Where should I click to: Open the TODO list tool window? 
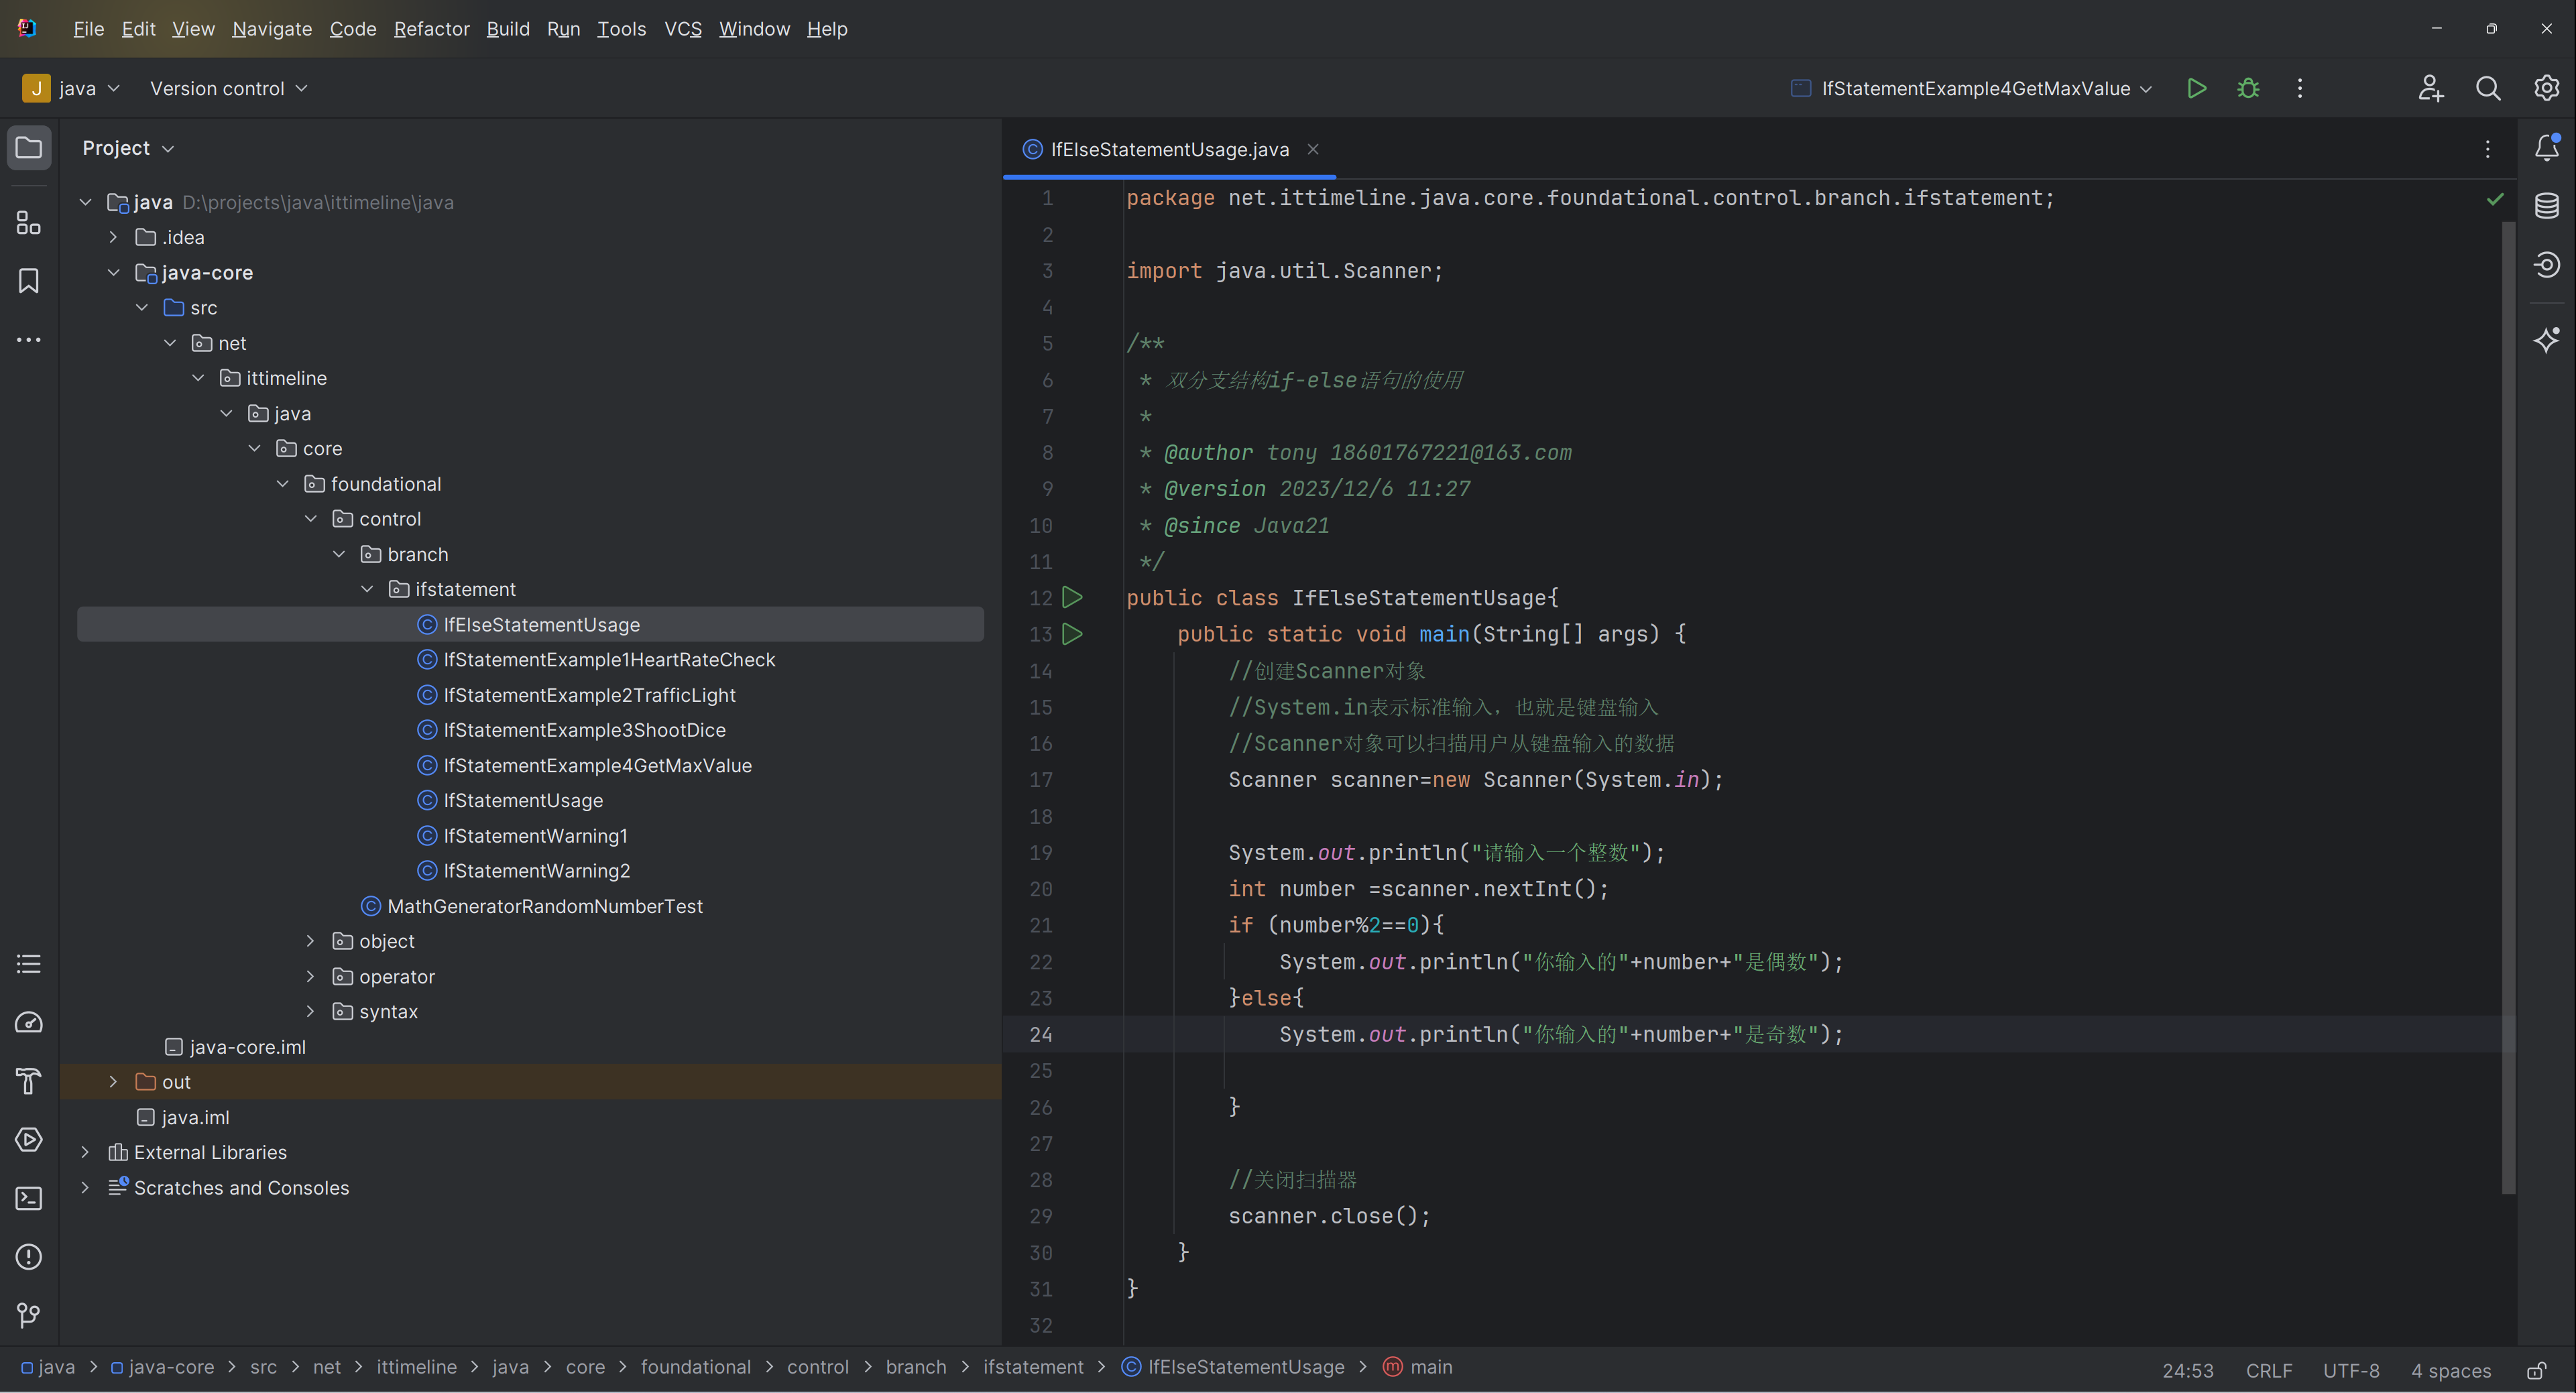(x=29, y=964)
